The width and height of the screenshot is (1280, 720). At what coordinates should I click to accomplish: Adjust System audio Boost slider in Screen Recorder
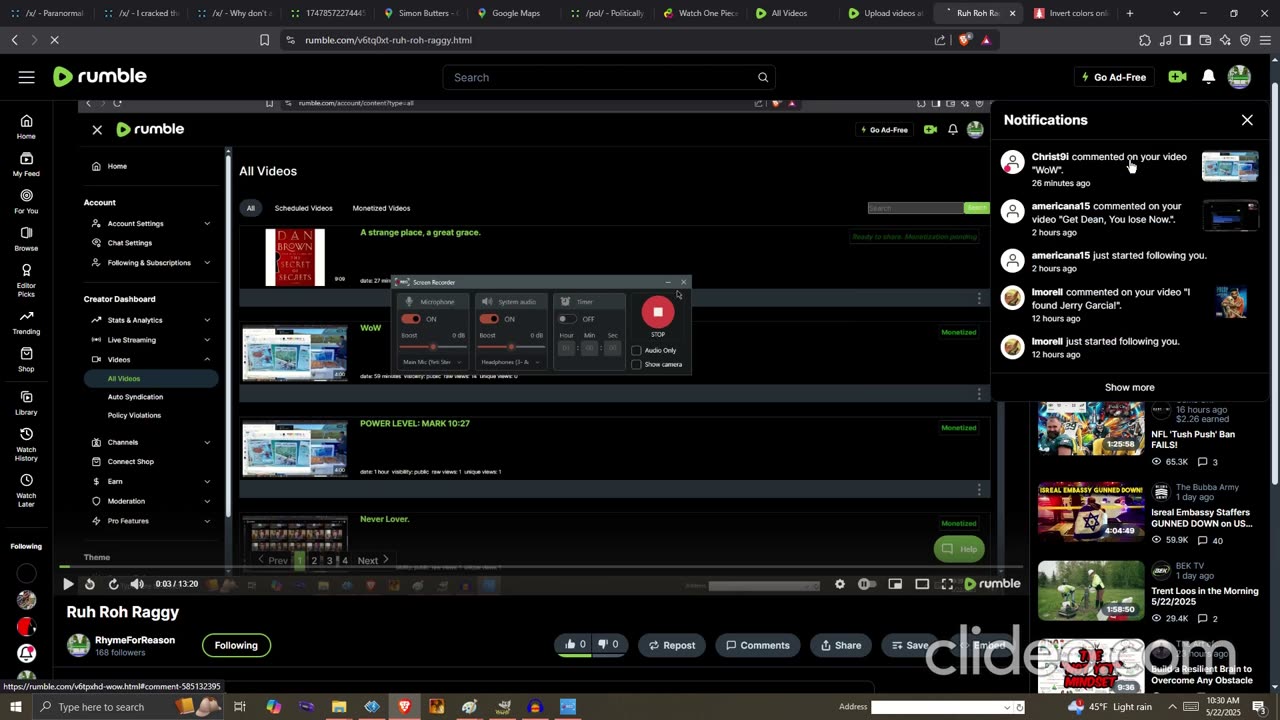tap(511, 347)
